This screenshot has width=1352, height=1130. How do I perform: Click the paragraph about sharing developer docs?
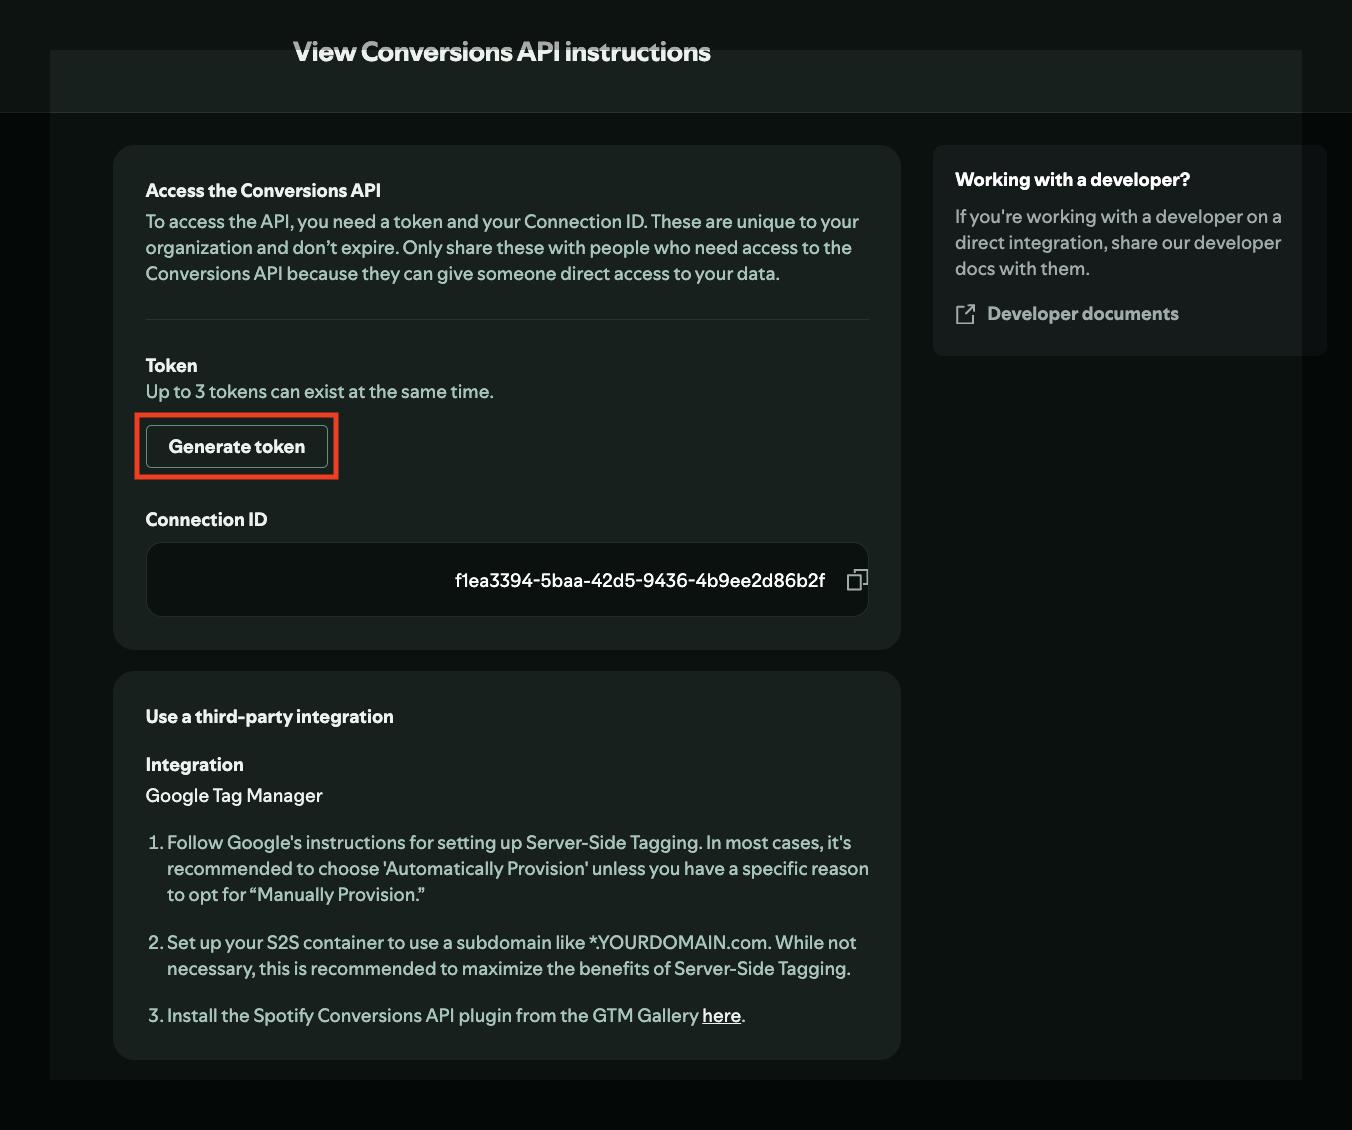coord(1117,243)
